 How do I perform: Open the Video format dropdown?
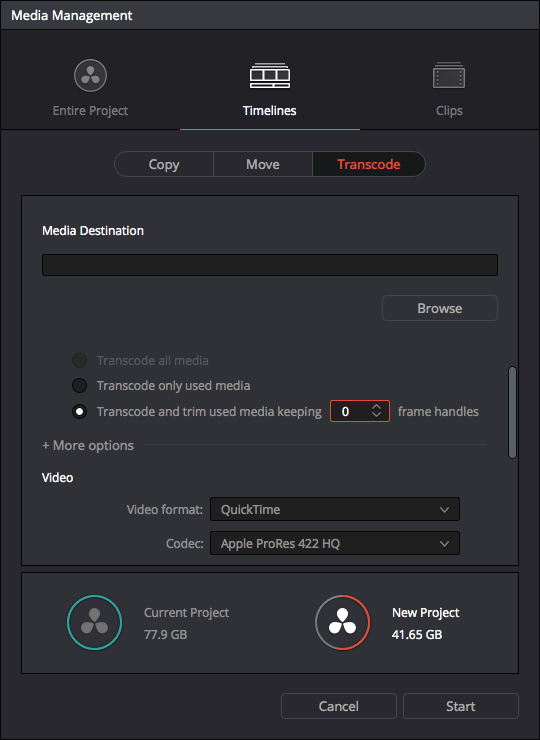tap(335, 509)
